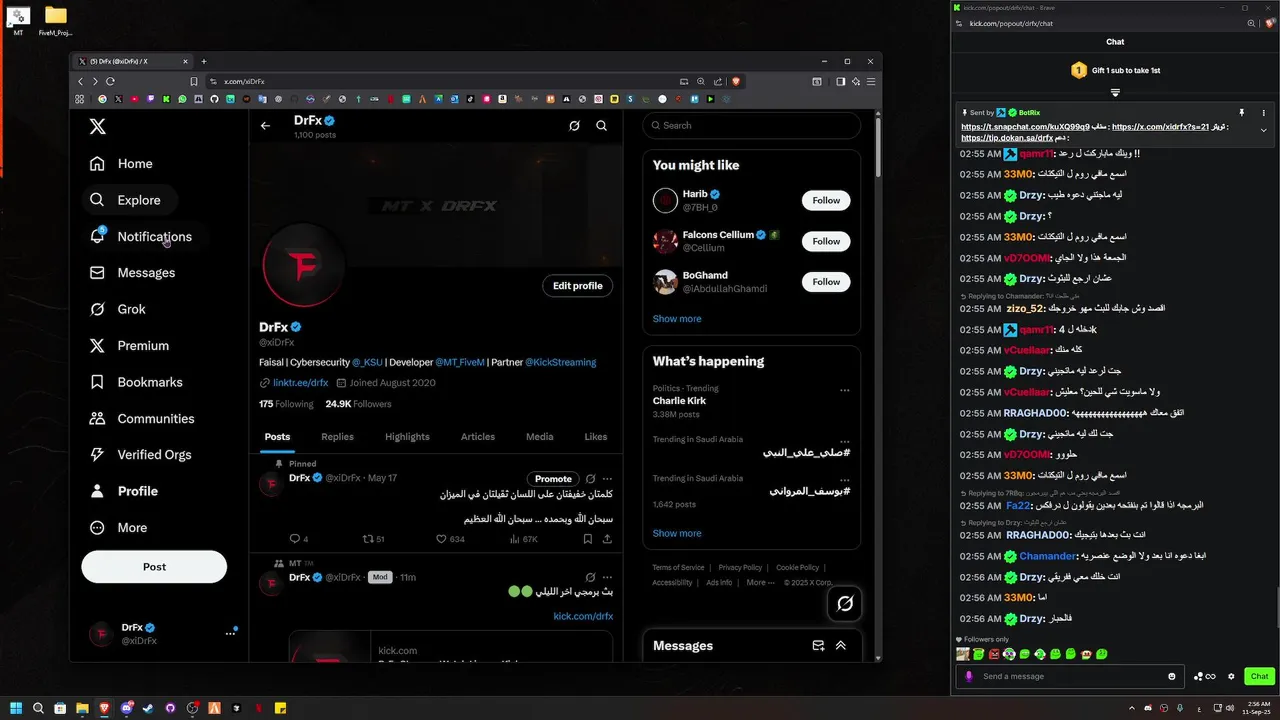This screenshot has width=1280, height=720.
Task: Open more options on the pinned post
Action: 607,479
